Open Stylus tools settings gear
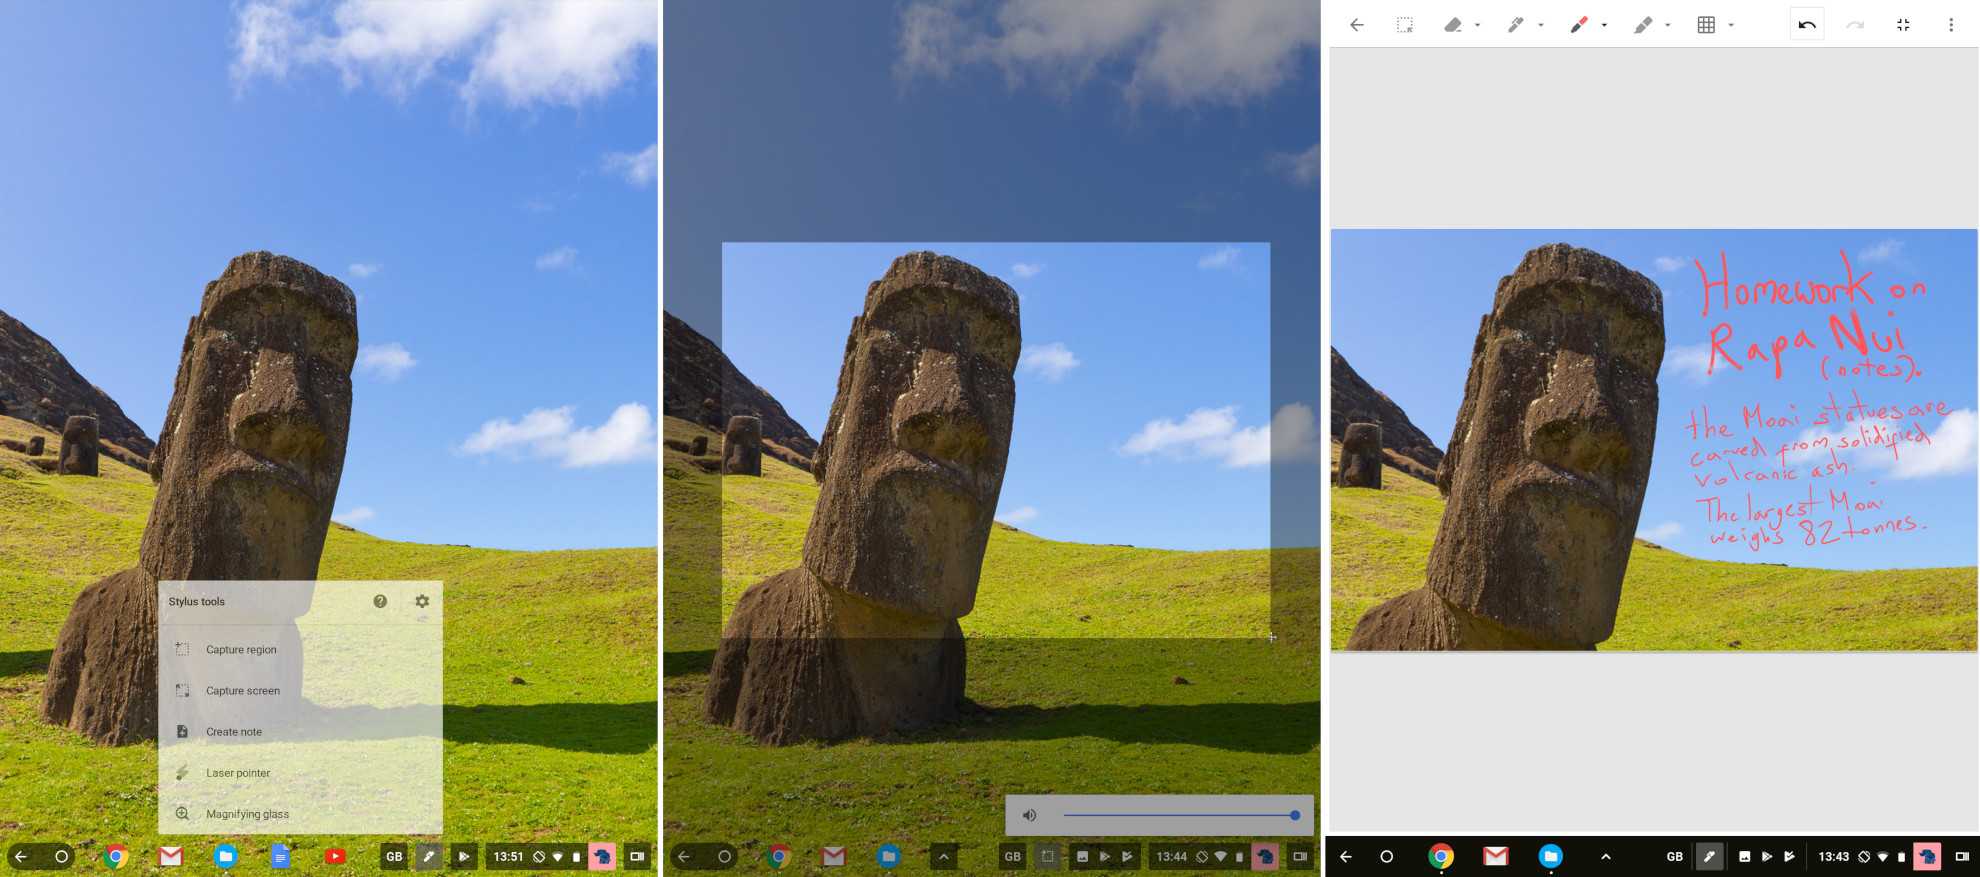This screenshot has width=1980, height=877. 422,601
